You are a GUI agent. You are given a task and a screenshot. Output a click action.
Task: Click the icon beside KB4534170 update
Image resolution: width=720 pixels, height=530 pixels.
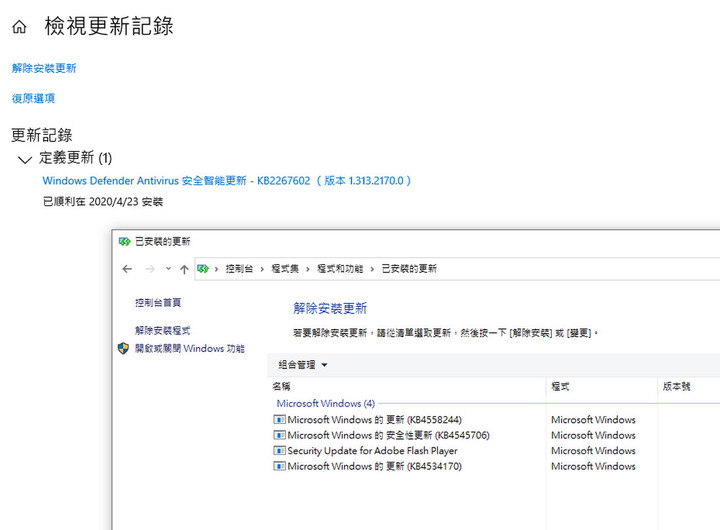[x=279, y=466]
